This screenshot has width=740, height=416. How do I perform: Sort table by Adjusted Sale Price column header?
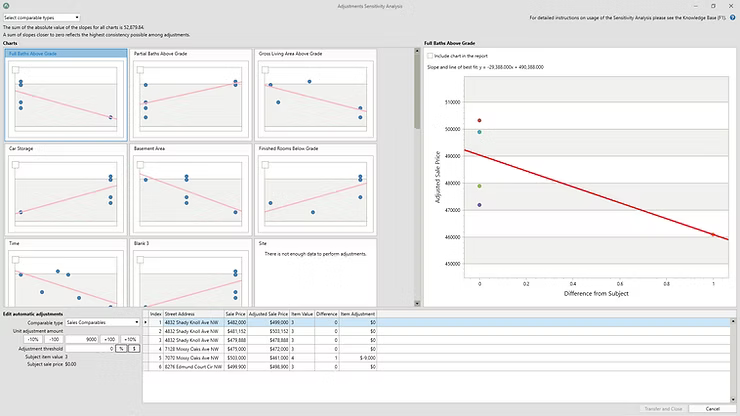pyautogui.click(x=269, y=313)
